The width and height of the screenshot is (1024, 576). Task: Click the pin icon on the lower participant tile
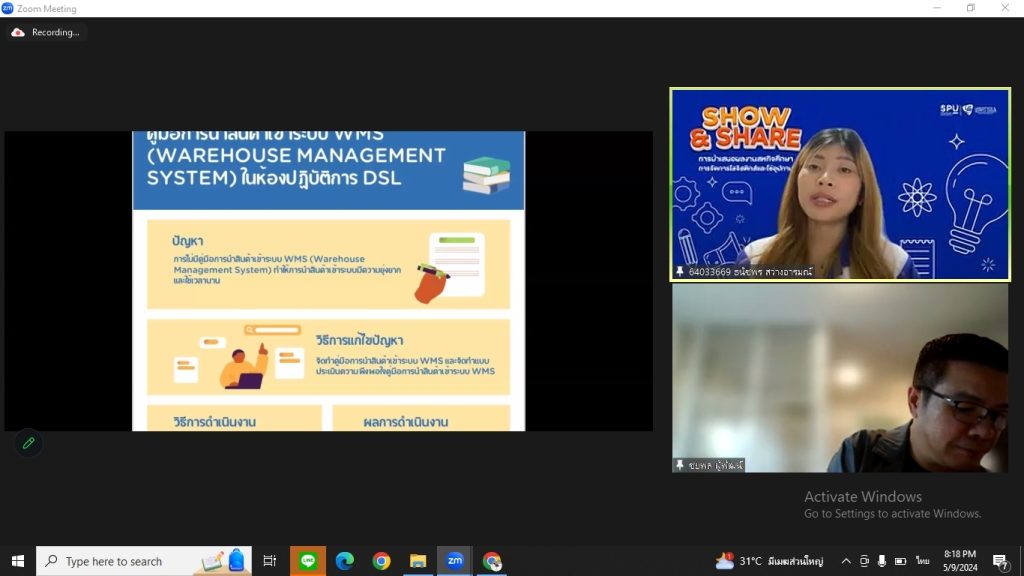(x=680, y=465)
